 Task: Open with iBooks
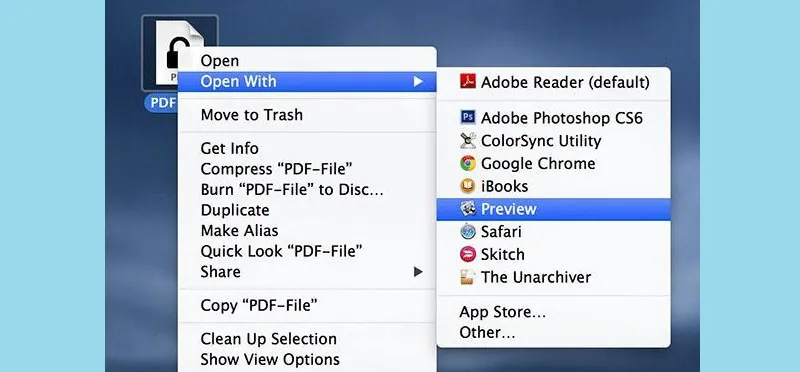554,186
